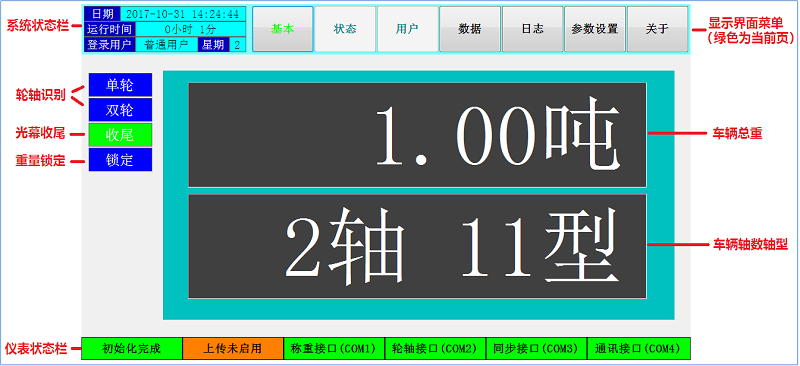Click the 2轴 11型 axle display
This screenshot has height=366, width=800.
tap(417, 246)
